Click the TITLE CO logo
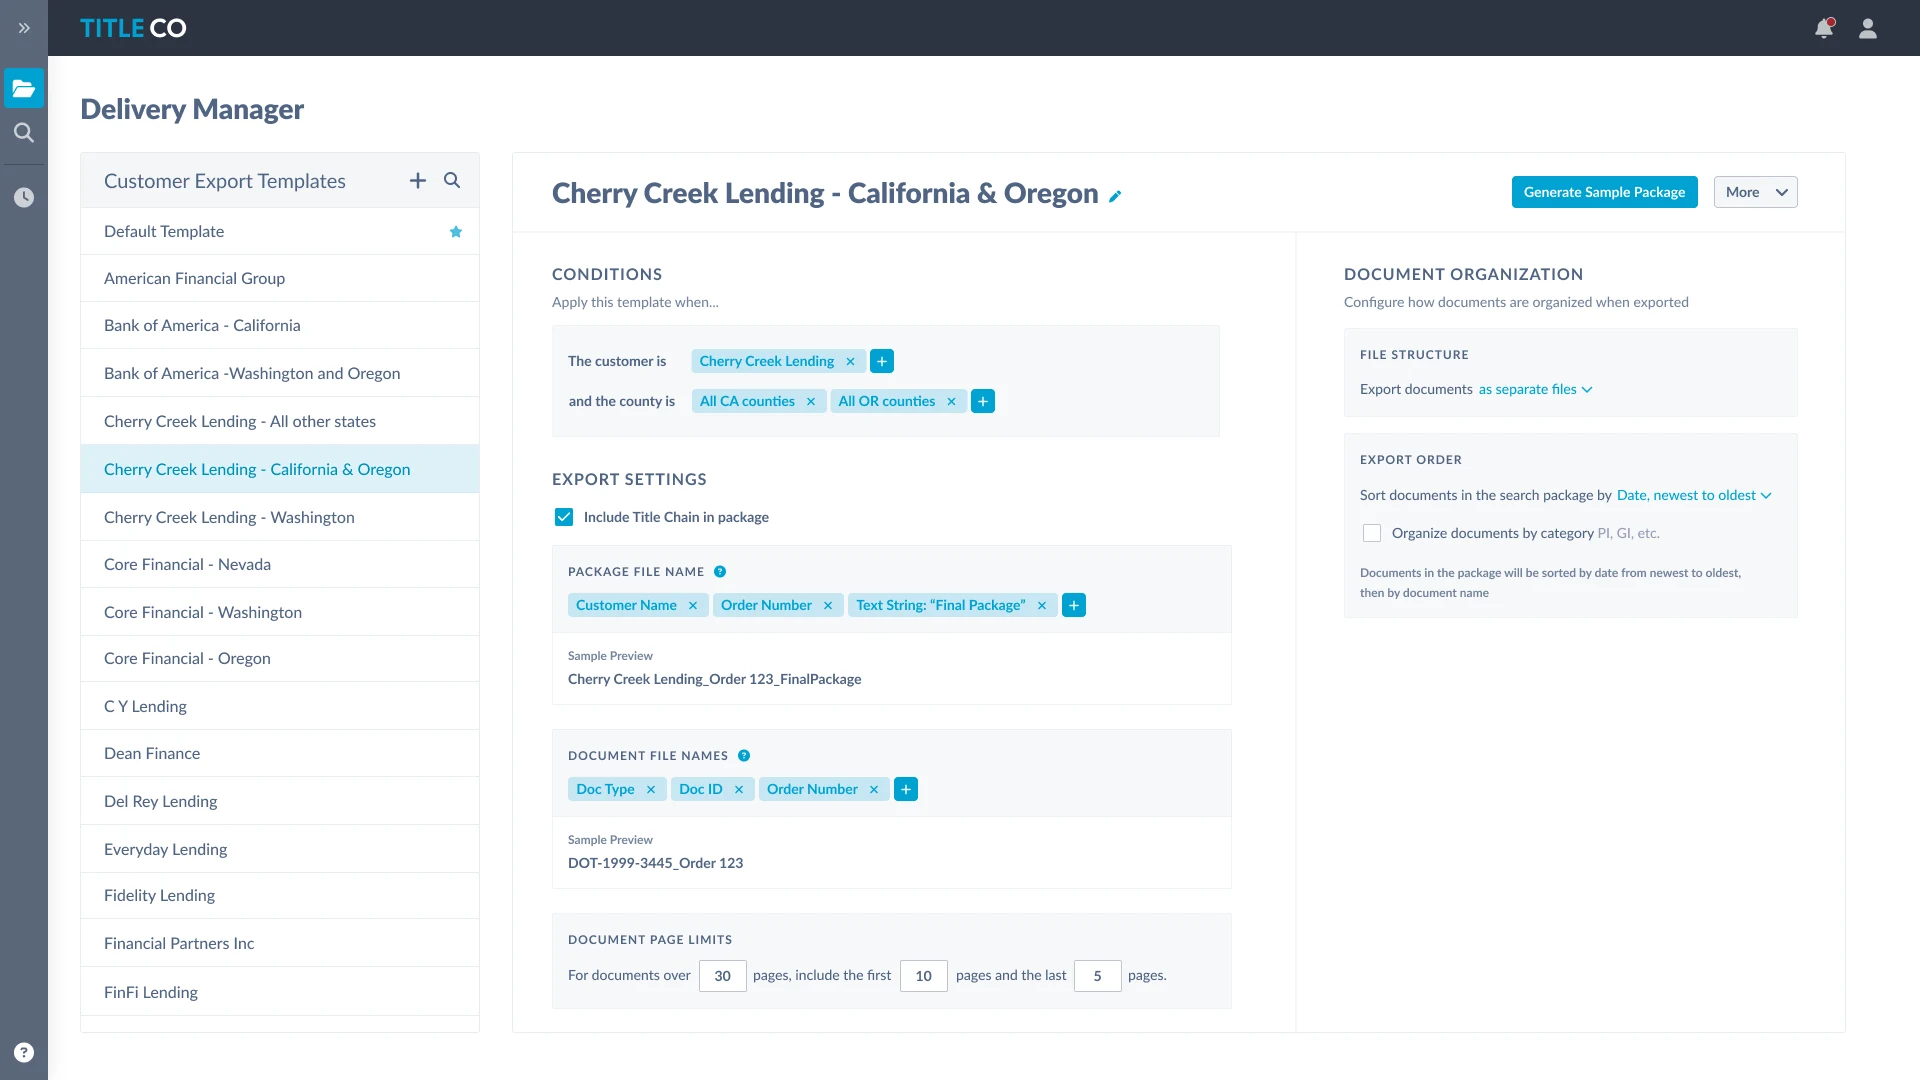This screenshot has height=1080, width=1920. pyautogui.click(x=133, y=28)
